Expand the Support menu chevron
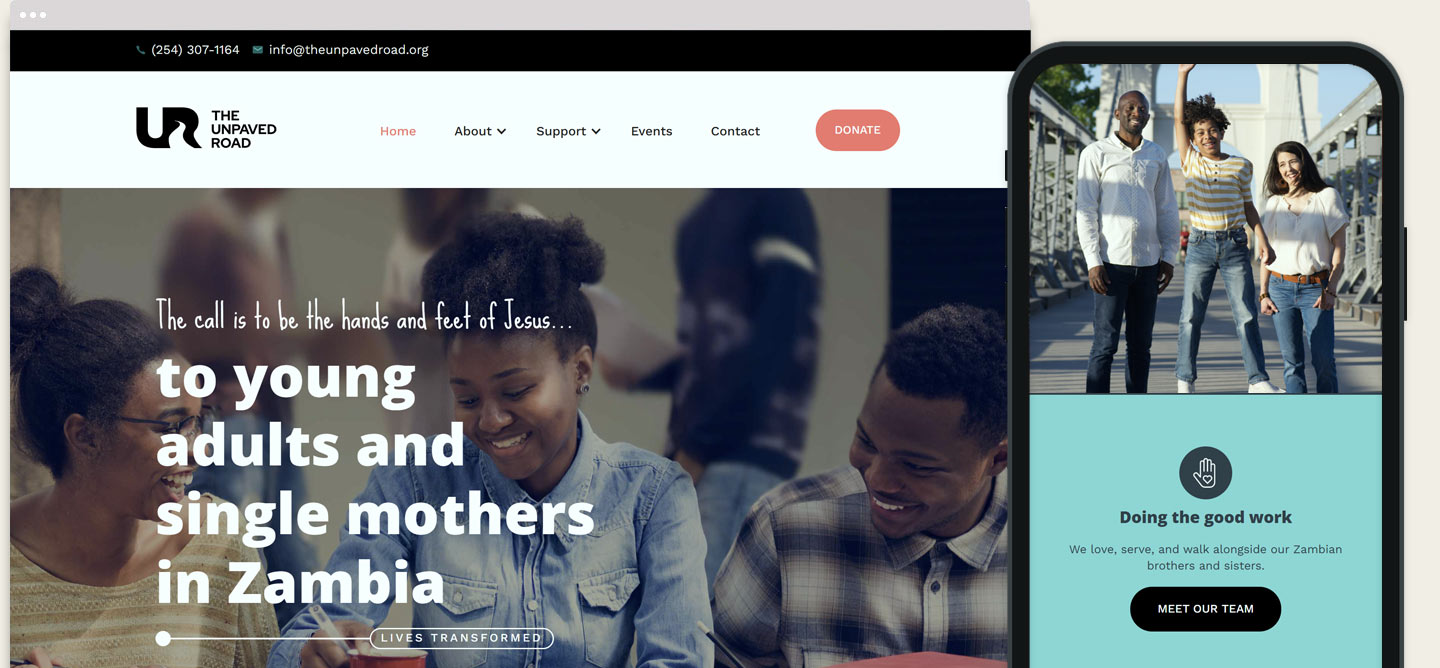Image resolution: width=1440 pixels, height=668 pixels. coord(596,131)
